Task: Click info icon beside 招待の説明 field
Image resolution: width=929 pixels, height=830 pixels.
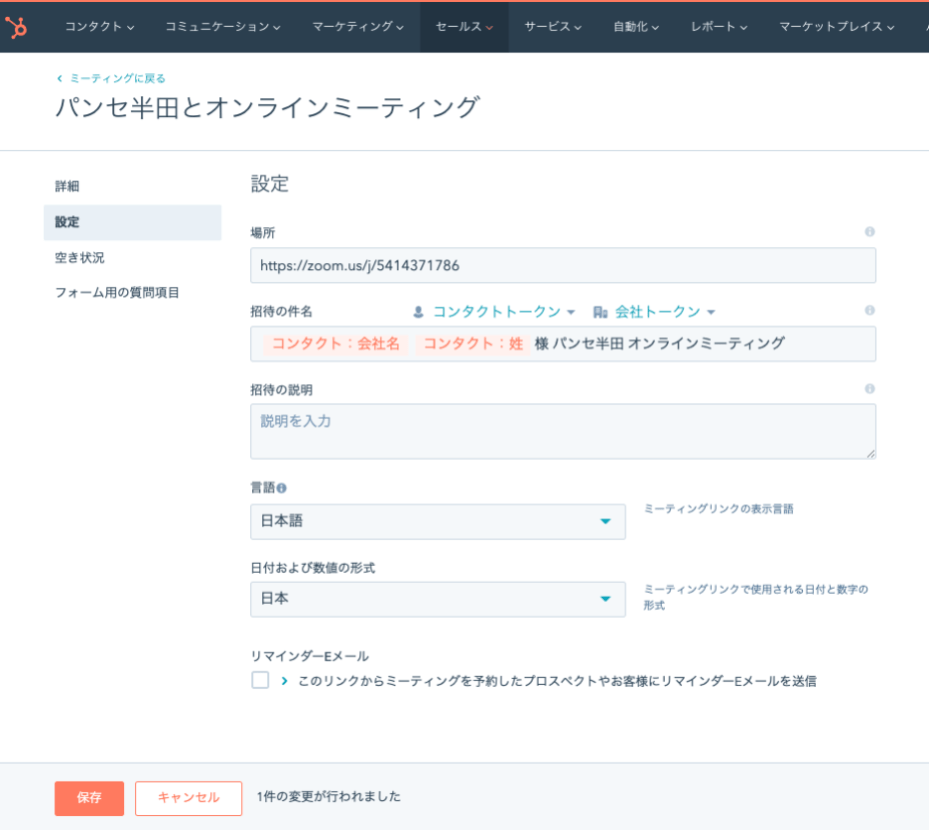Action: pos(869,389)
